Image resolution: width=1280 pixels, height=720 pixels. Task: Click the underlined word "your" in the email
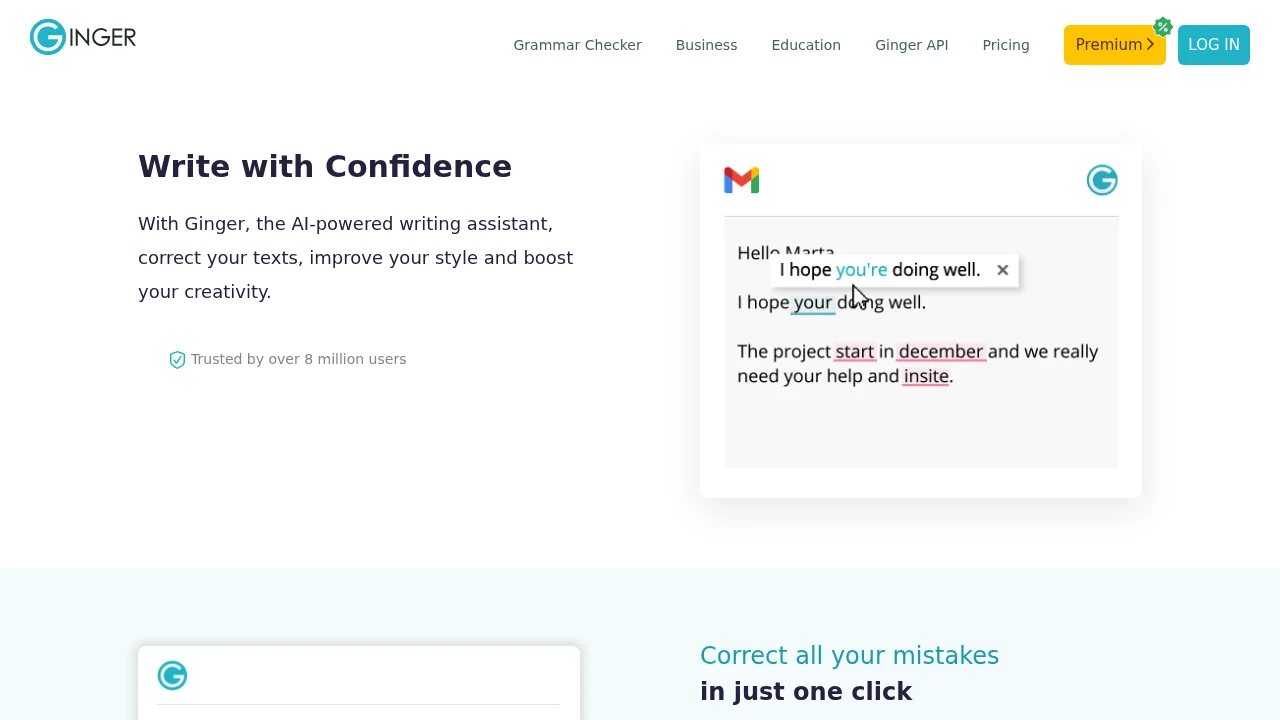tap(812, 303)
